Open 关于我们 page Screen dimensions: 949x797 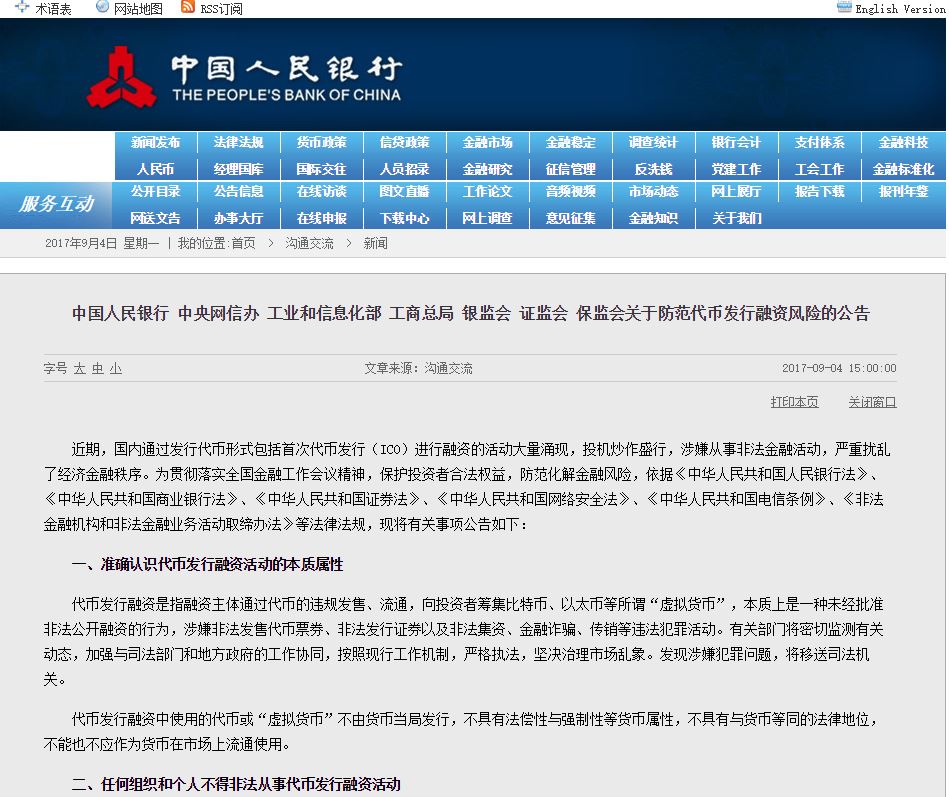tap(736, 218)
